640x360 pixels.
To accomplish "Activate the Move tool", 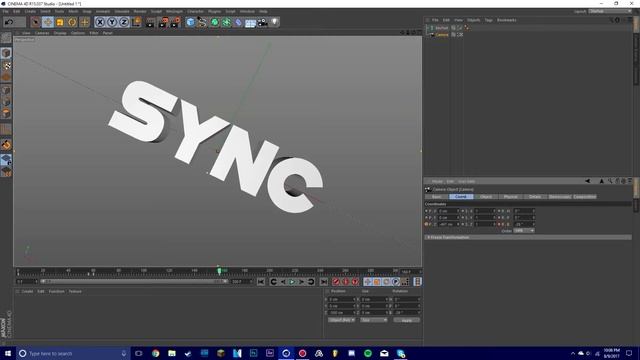I will coord(48,22).
